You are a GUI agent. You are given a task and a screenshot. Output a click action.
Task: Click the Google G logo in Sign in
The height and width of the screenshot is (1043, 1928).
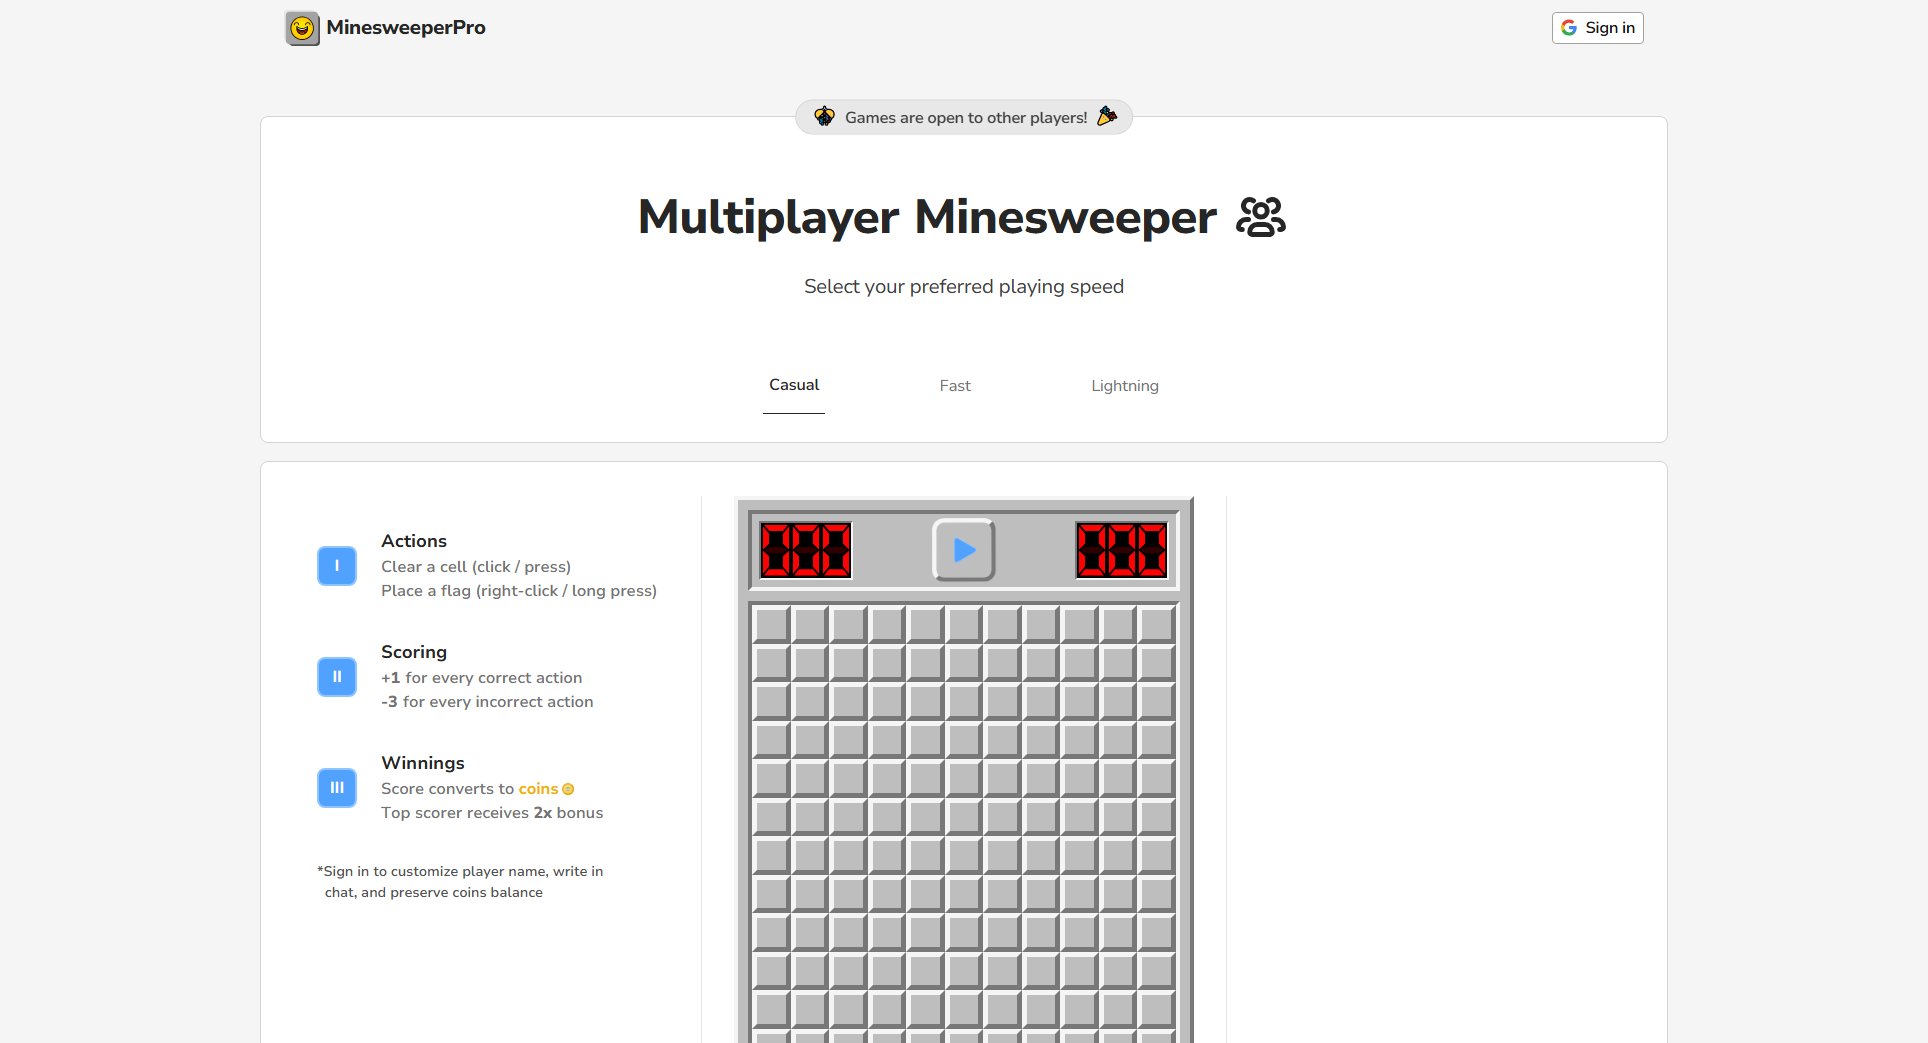tap(1569, 28)
